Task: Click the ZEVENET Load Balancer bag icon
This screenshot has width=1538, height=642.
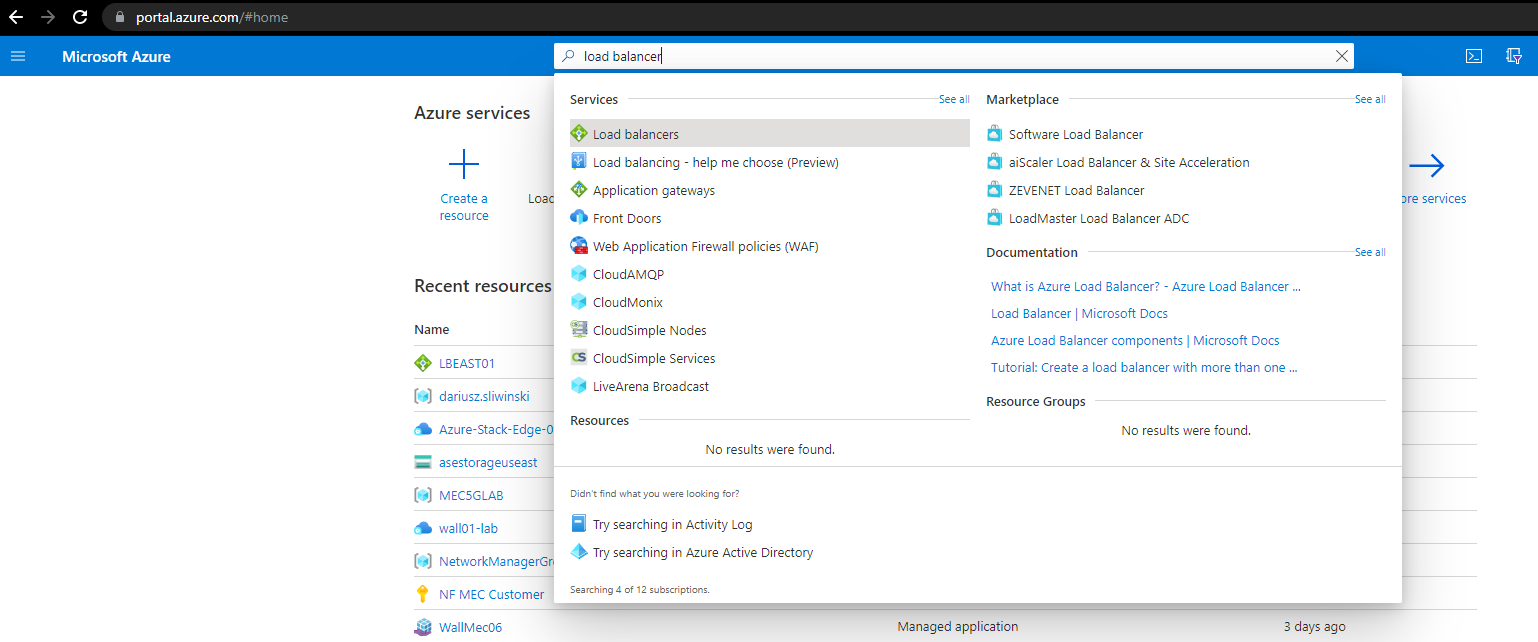Action: [x=994, y=190]
